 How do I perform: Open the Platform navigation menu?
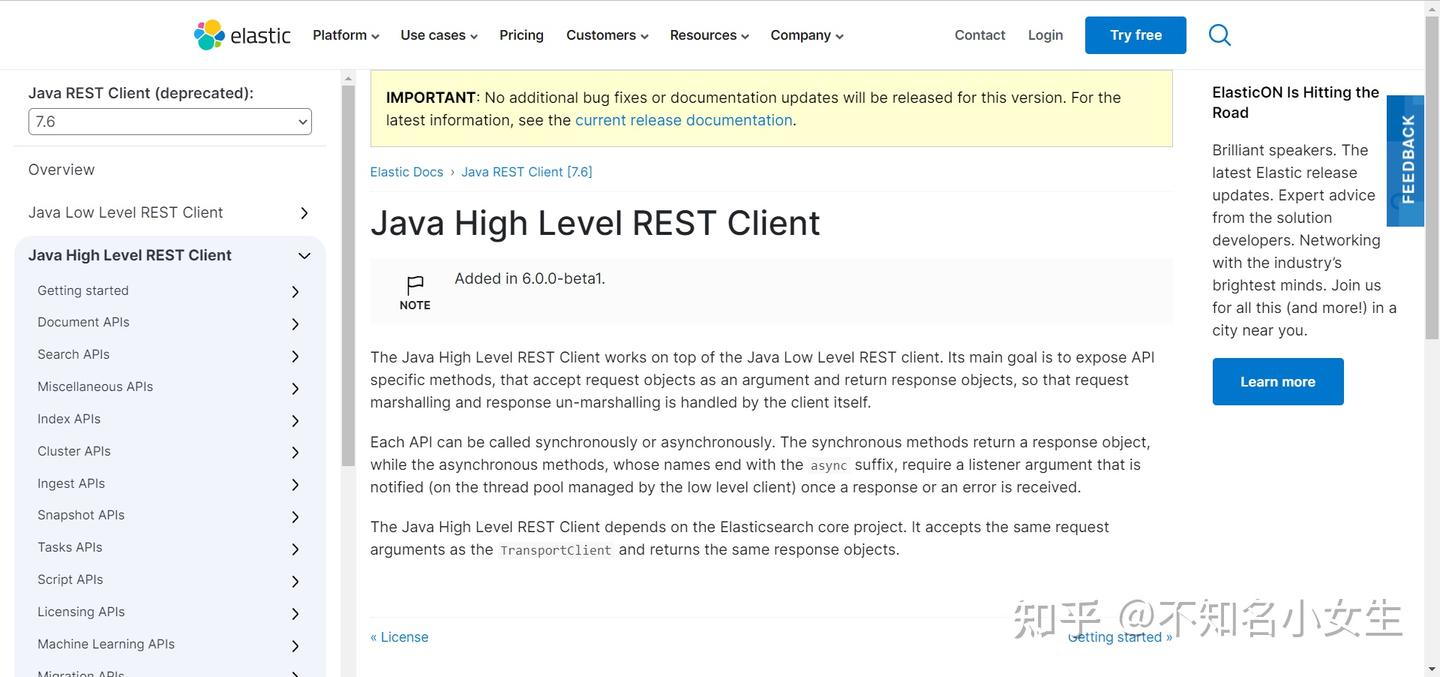pos(345,35)
